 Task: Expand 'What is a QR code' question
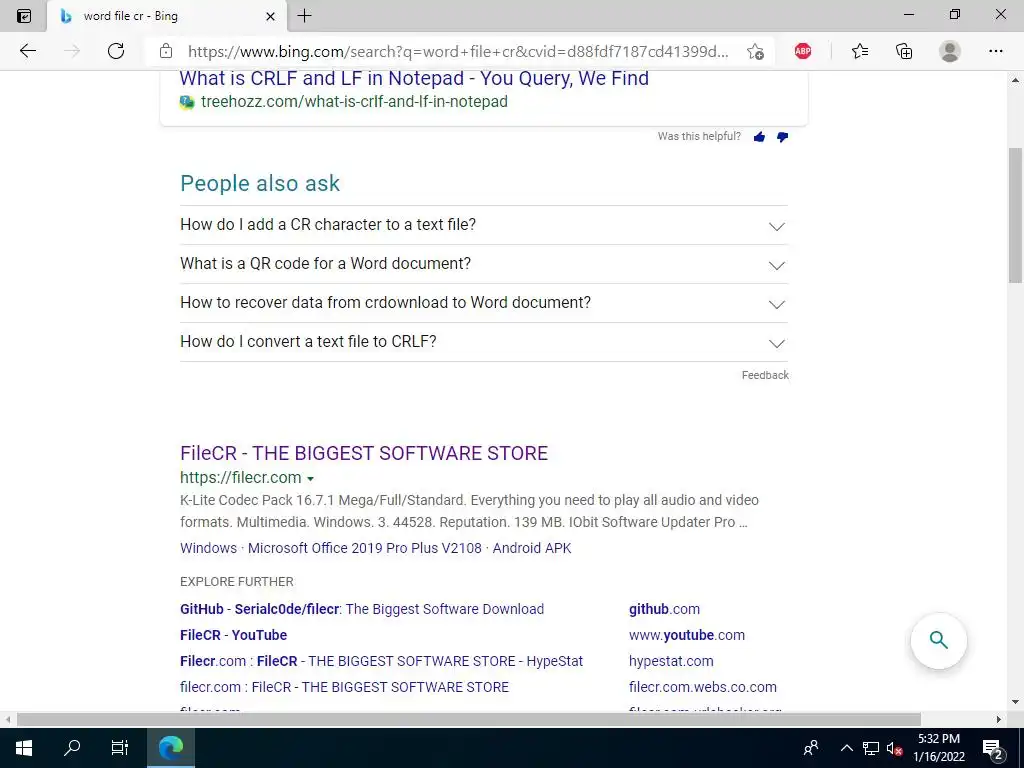click(x=484, y=264)
